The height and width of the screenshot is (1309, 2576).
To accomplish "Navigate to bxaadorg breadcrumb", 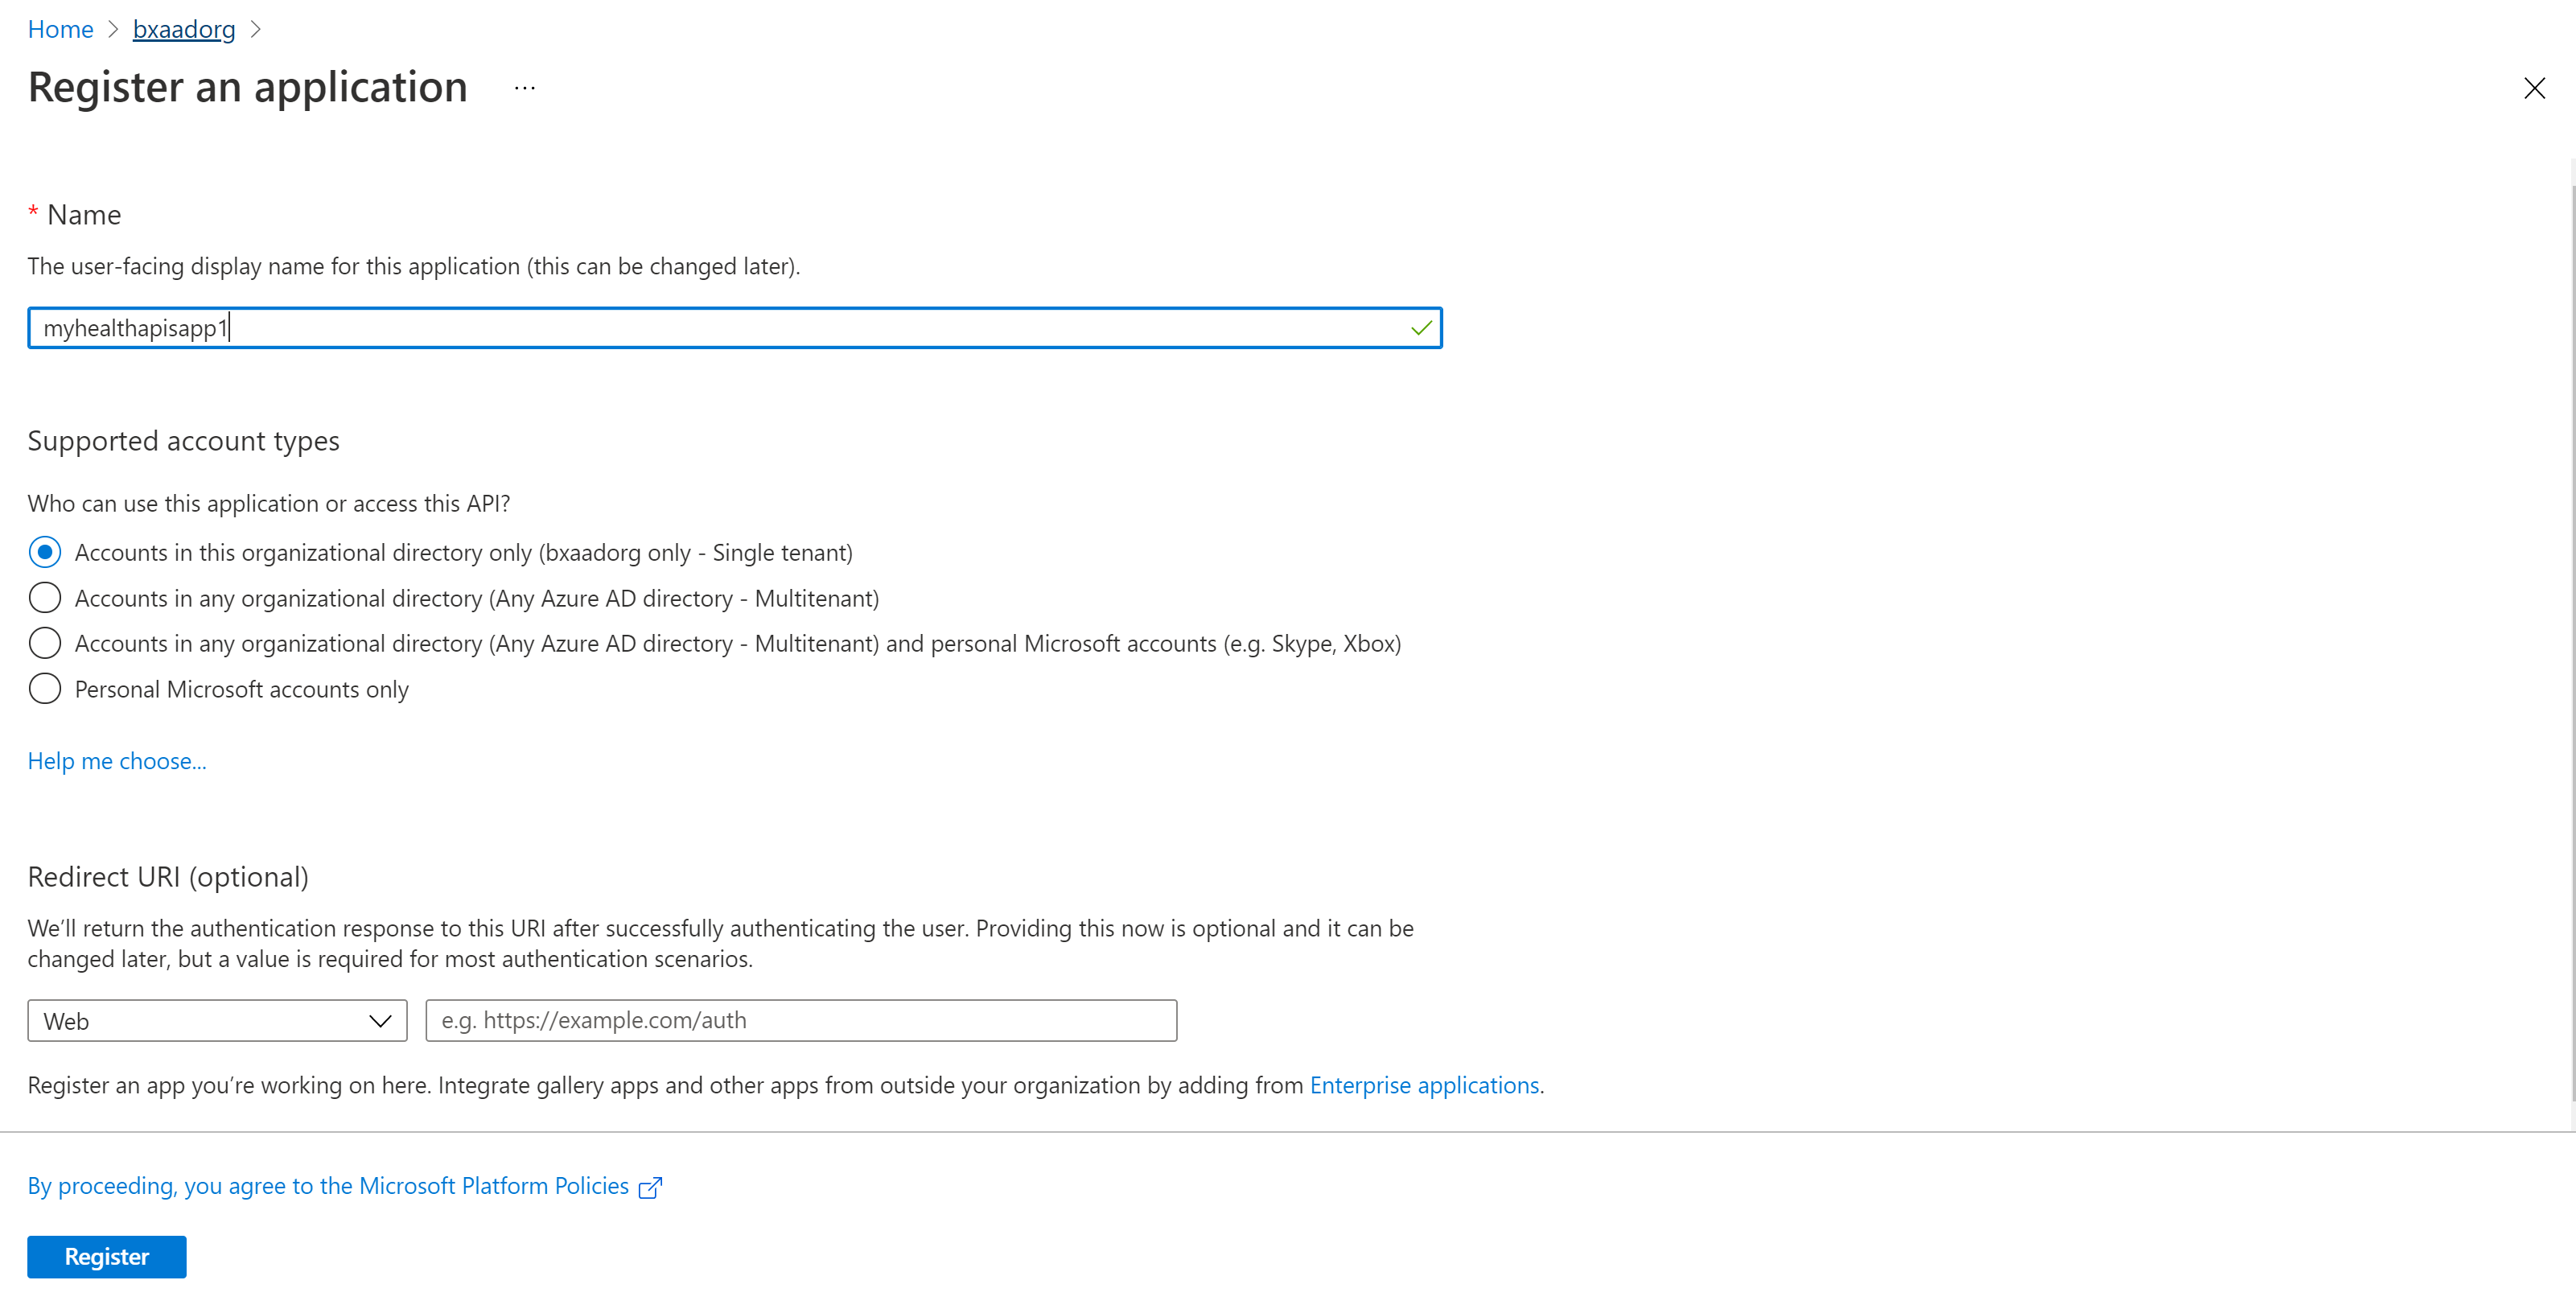I will click(x=184, y=30).
